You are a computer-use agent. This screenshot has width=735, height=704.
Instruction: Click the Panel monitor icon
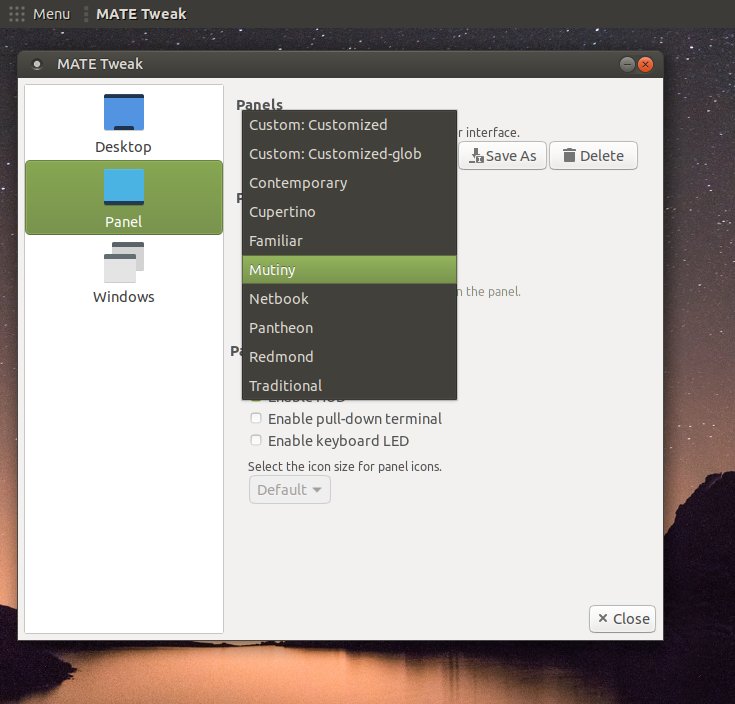click(124, 187)
